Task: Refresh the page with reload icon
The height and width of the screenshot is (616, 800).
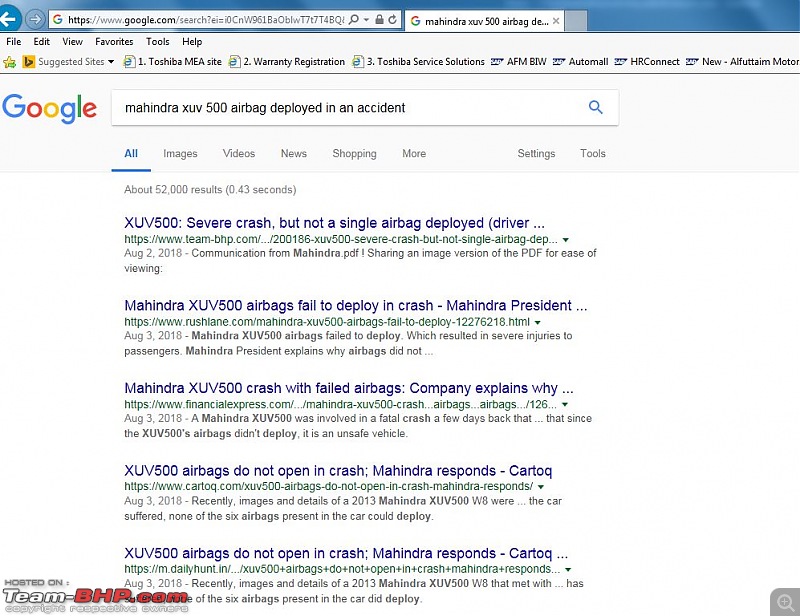Action: point(392,19)
